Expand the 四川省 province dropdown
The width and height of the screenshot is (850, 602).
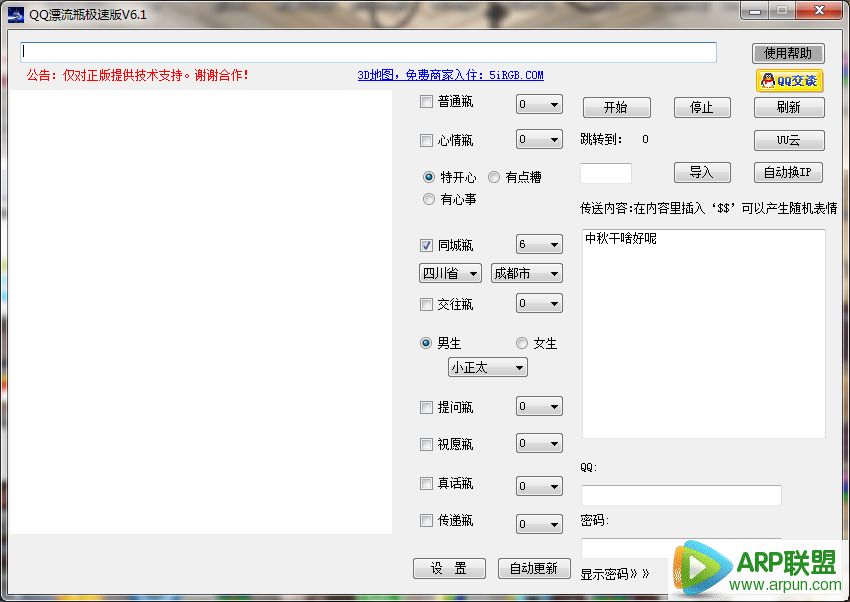[450, 274]
